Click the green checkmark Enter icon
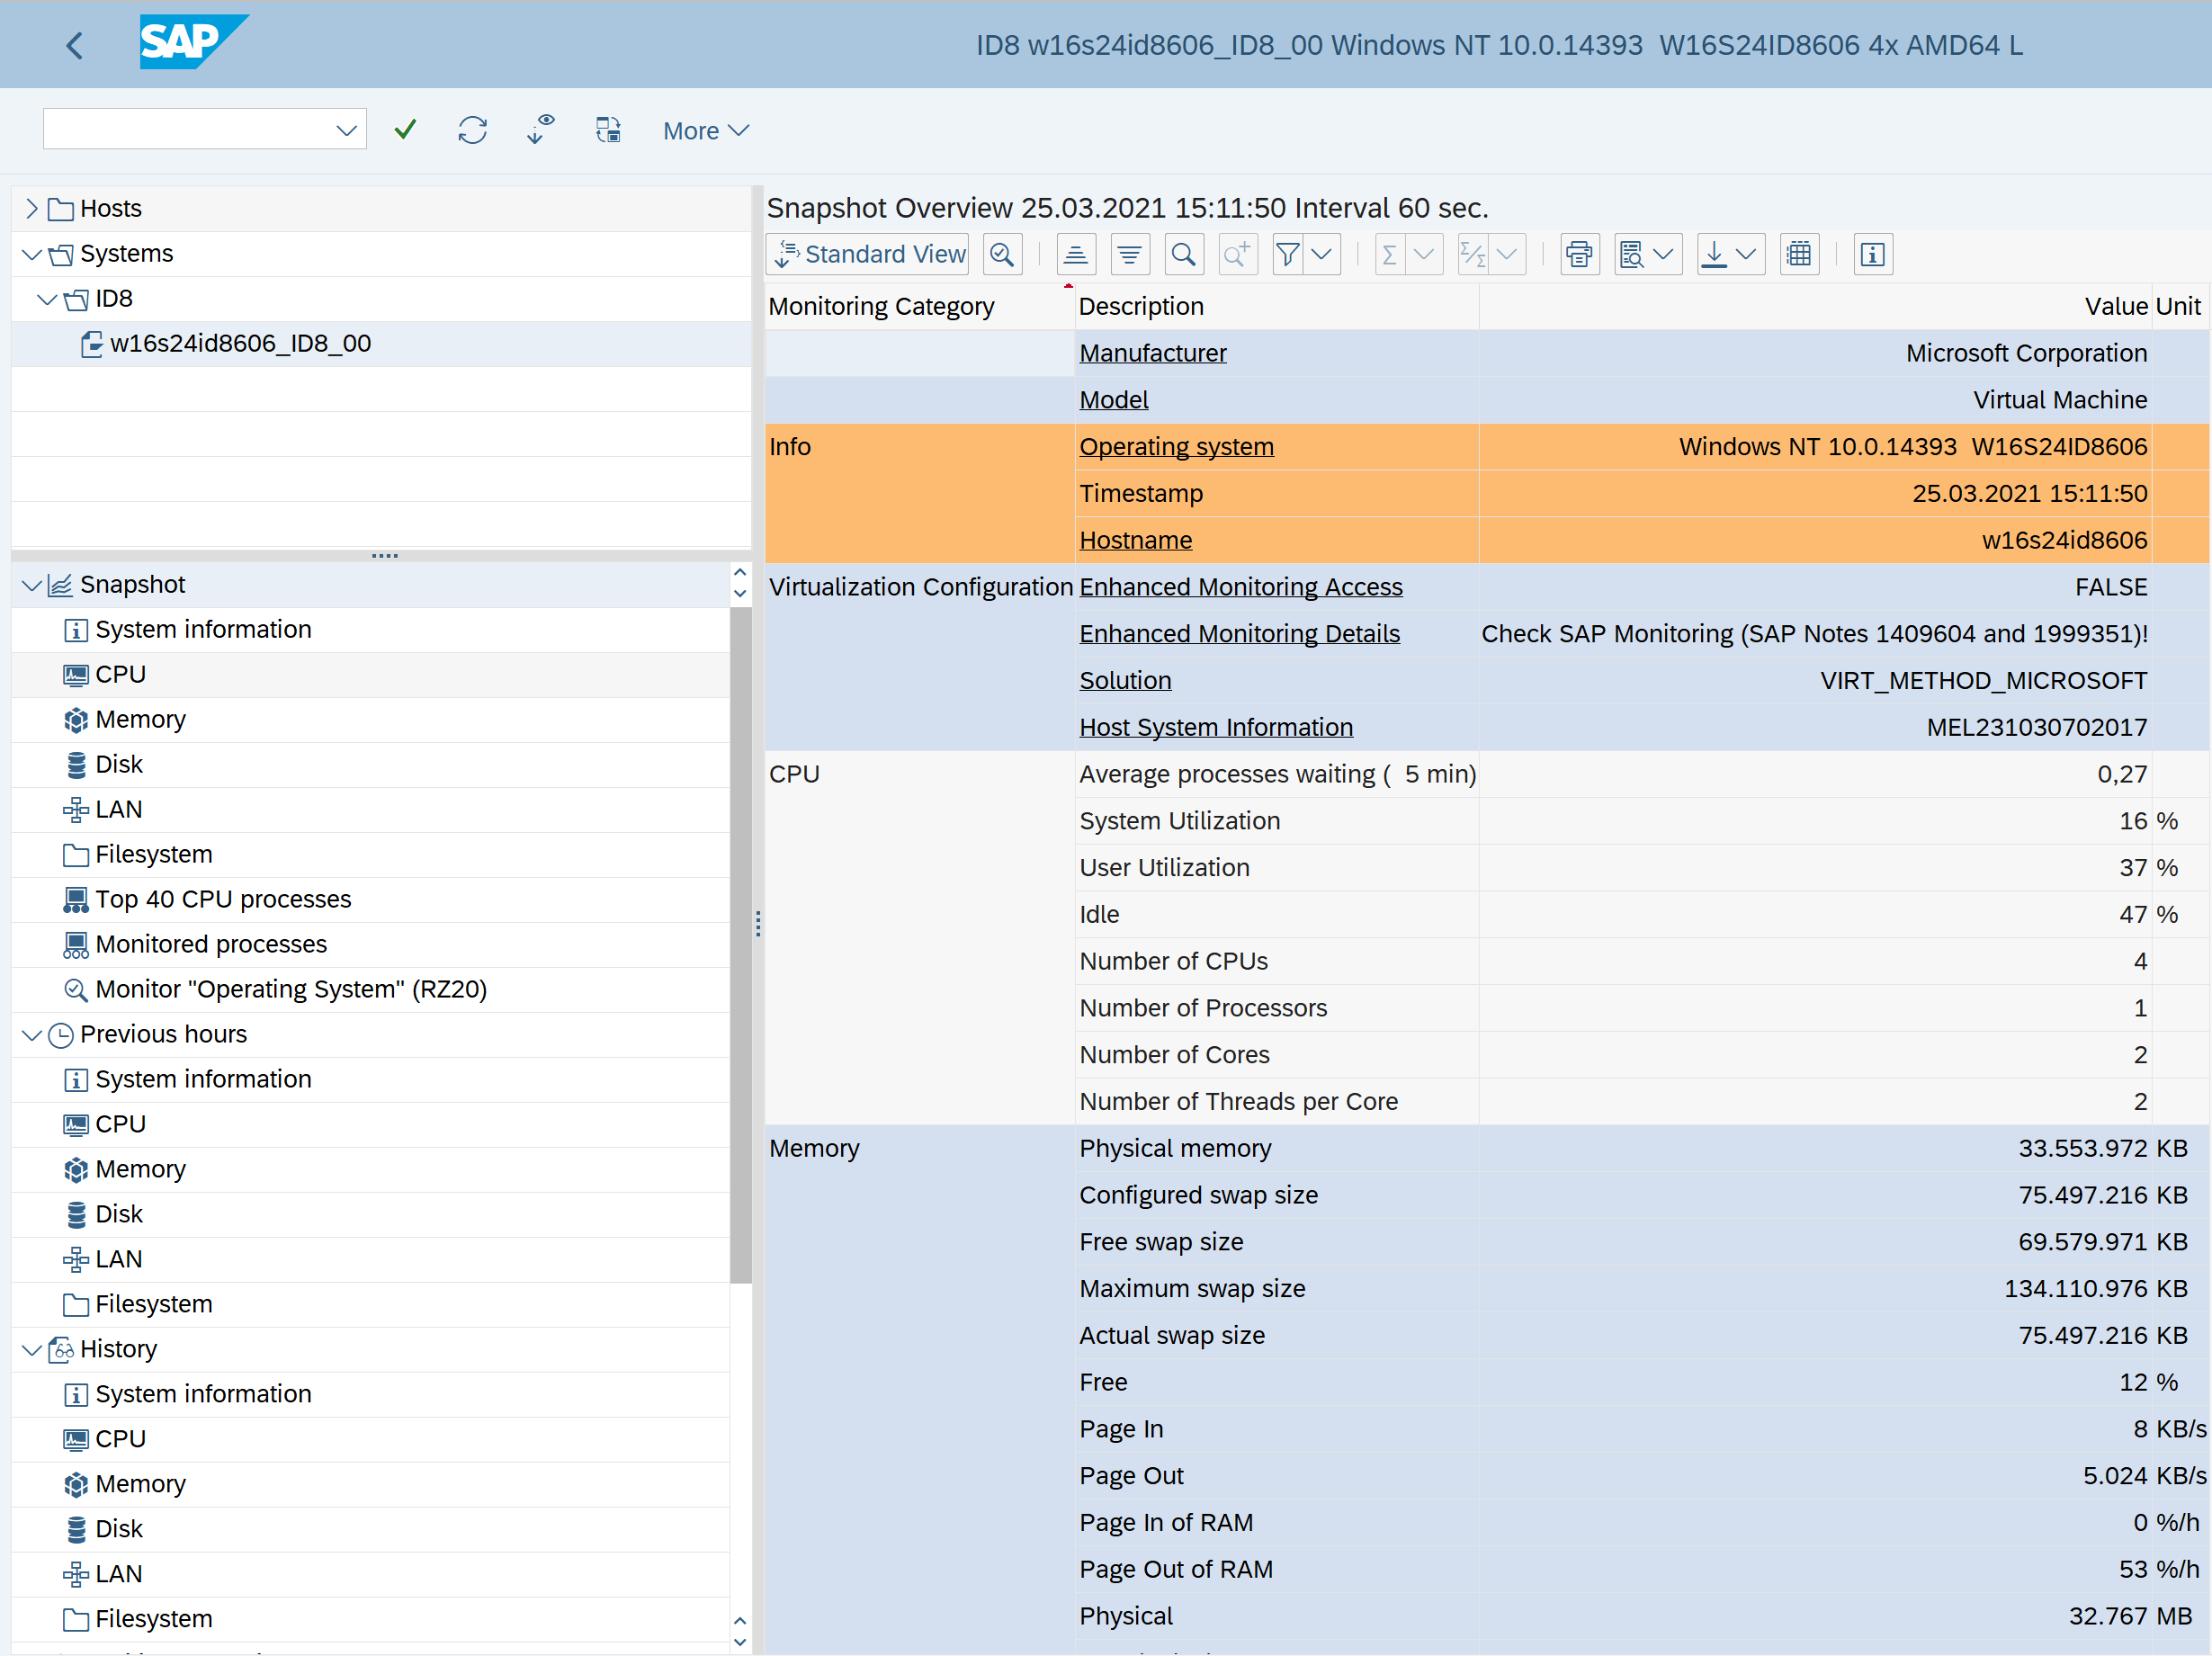 pyautogui.click(x=405, y=130)
